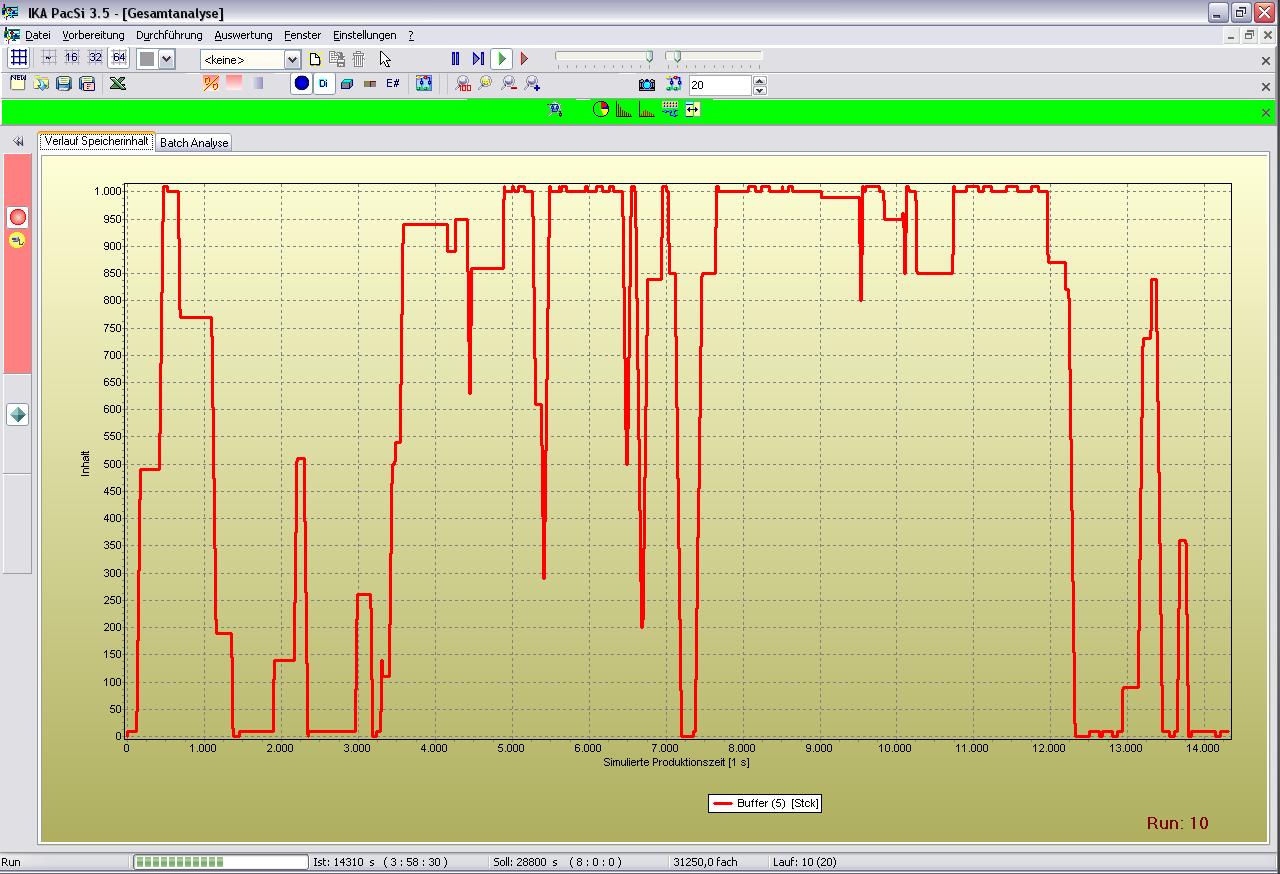1280x874 pixels.
Task: Select the 16 grid size icon
Action: 71,58
